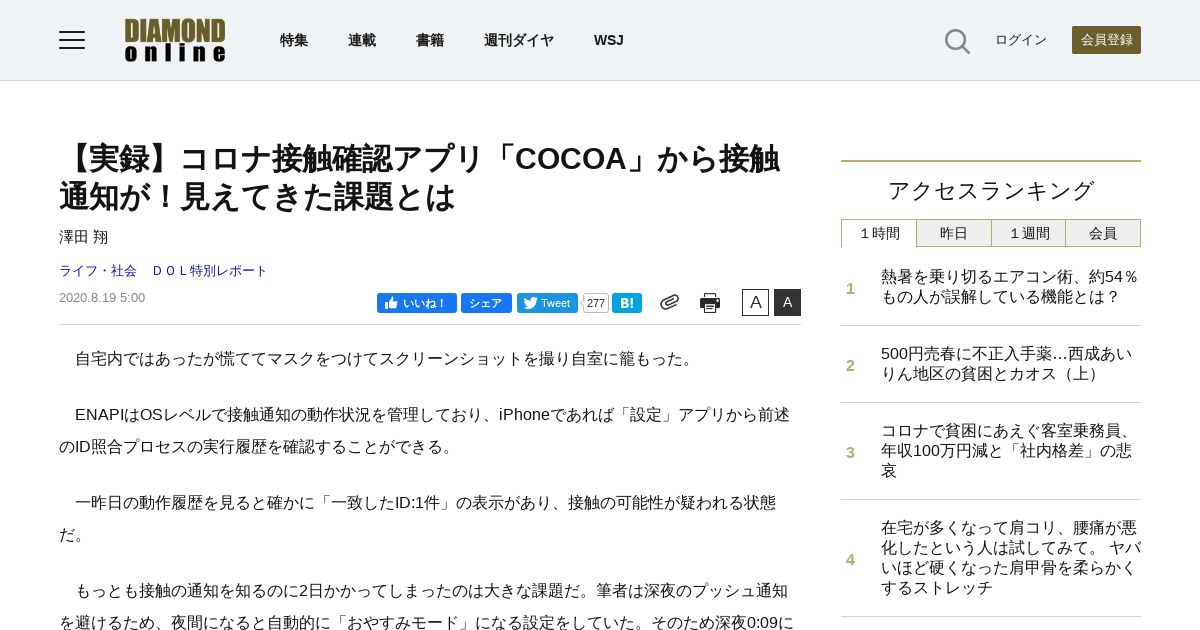The image size is (1200, 630).
Task: Switch ranking to 会員 tab
Action: pyautogui.click(x=1103, y=233)
